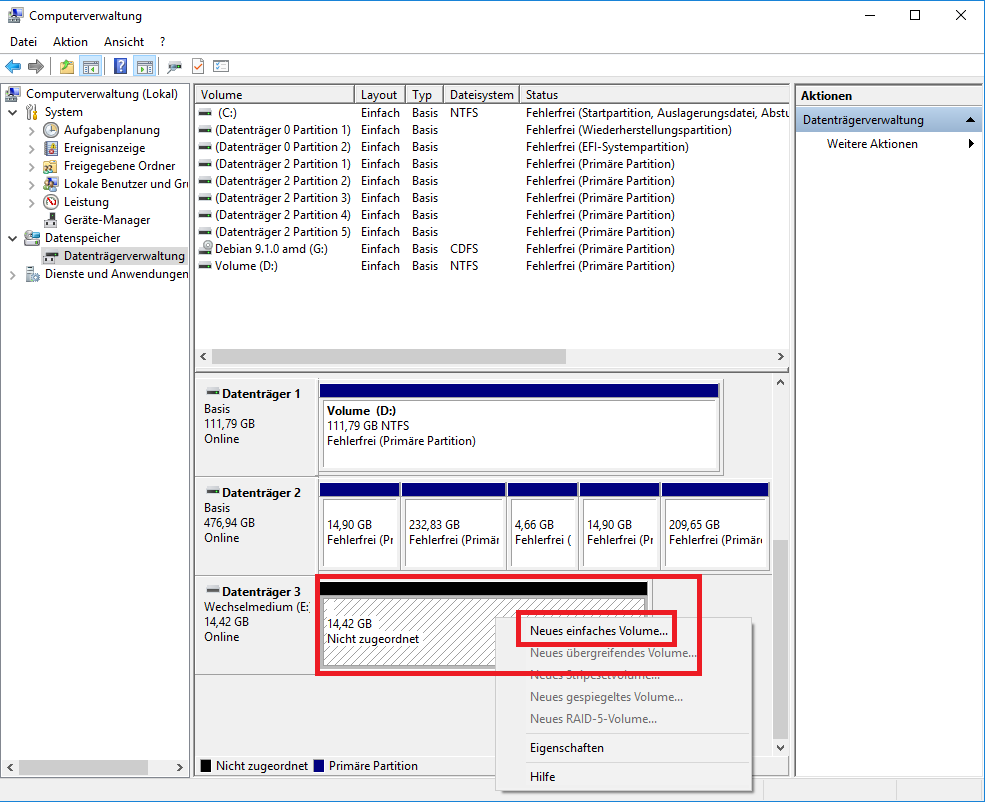Expand Dienste und Anwendungen node

12,274
